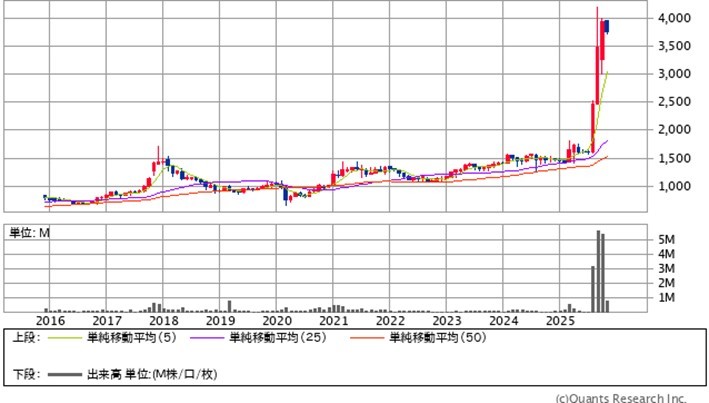The image size is (709, 403).
Task: Click the 出来高 単位:(M株/口/枚) legend text
Action: 154,375
